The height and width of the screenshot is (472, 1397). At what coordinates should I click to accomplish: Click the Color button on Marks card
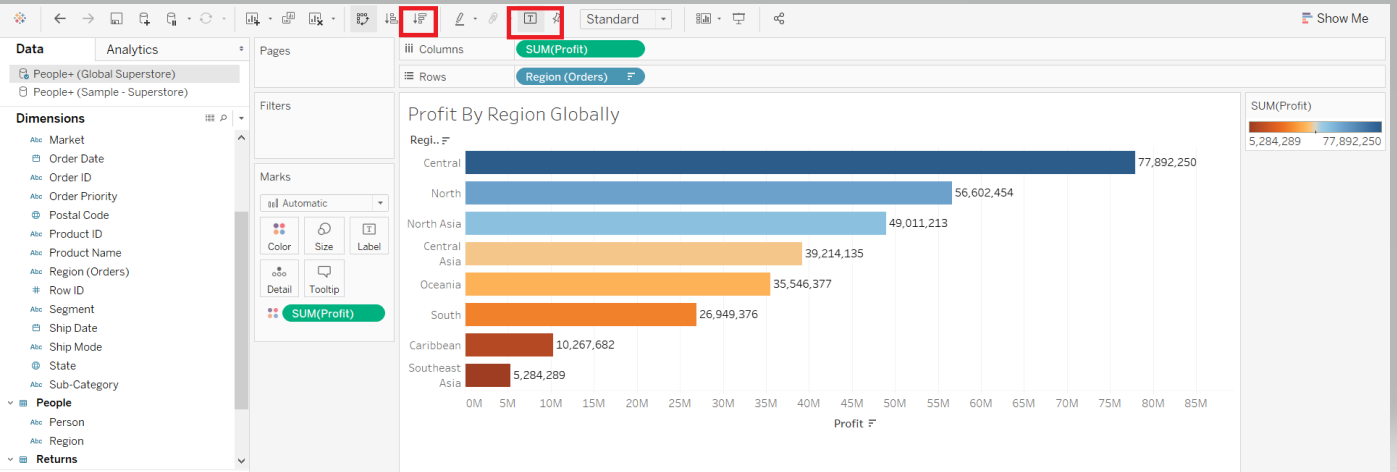[280, 236]
